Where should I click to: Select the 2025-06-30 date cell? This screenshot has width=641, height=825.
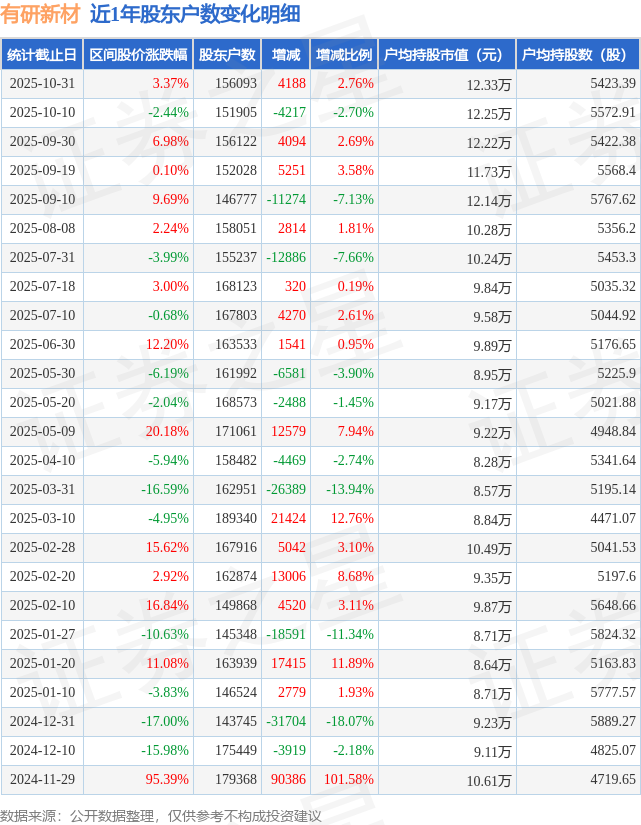41,345
